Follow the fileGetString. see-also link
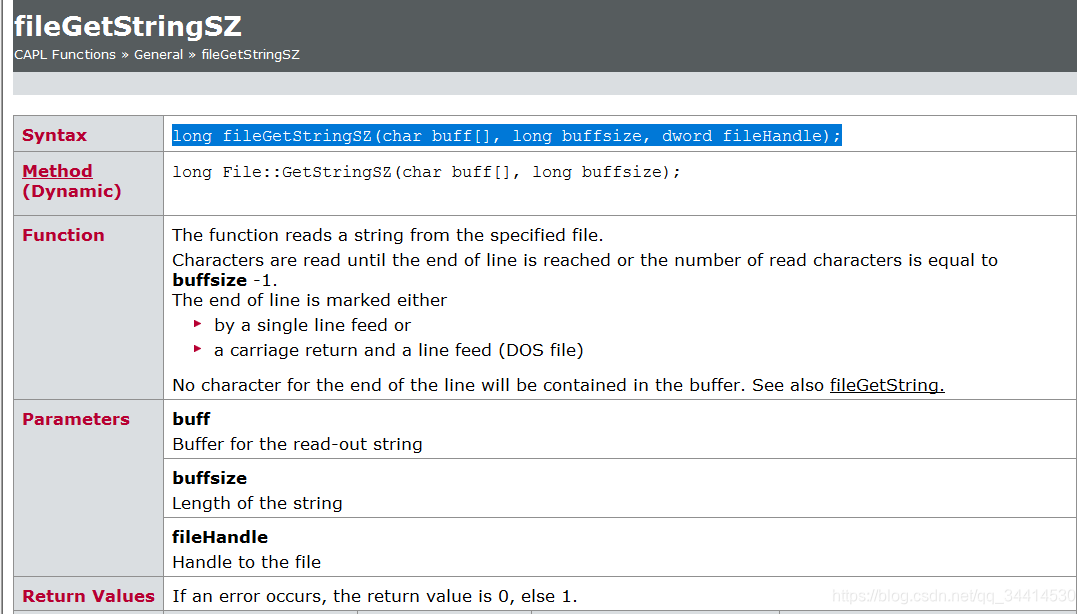Viewport: 1085px width, 614px height. (886, 385)
